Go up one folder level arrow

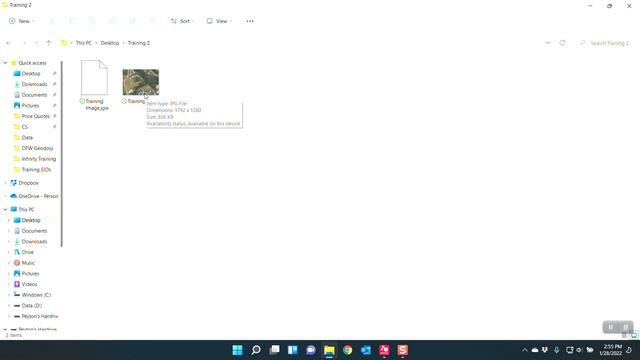[49, 43]
